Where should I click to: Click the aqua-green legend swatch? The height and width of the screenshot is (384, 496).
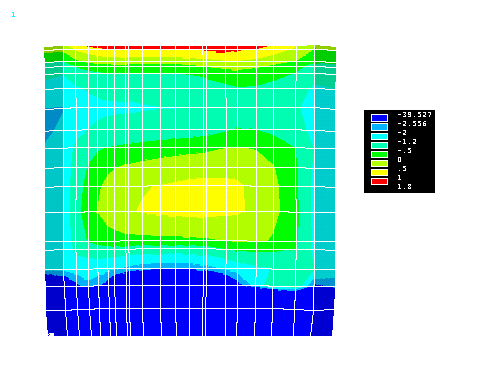click(x=379, y=145)
